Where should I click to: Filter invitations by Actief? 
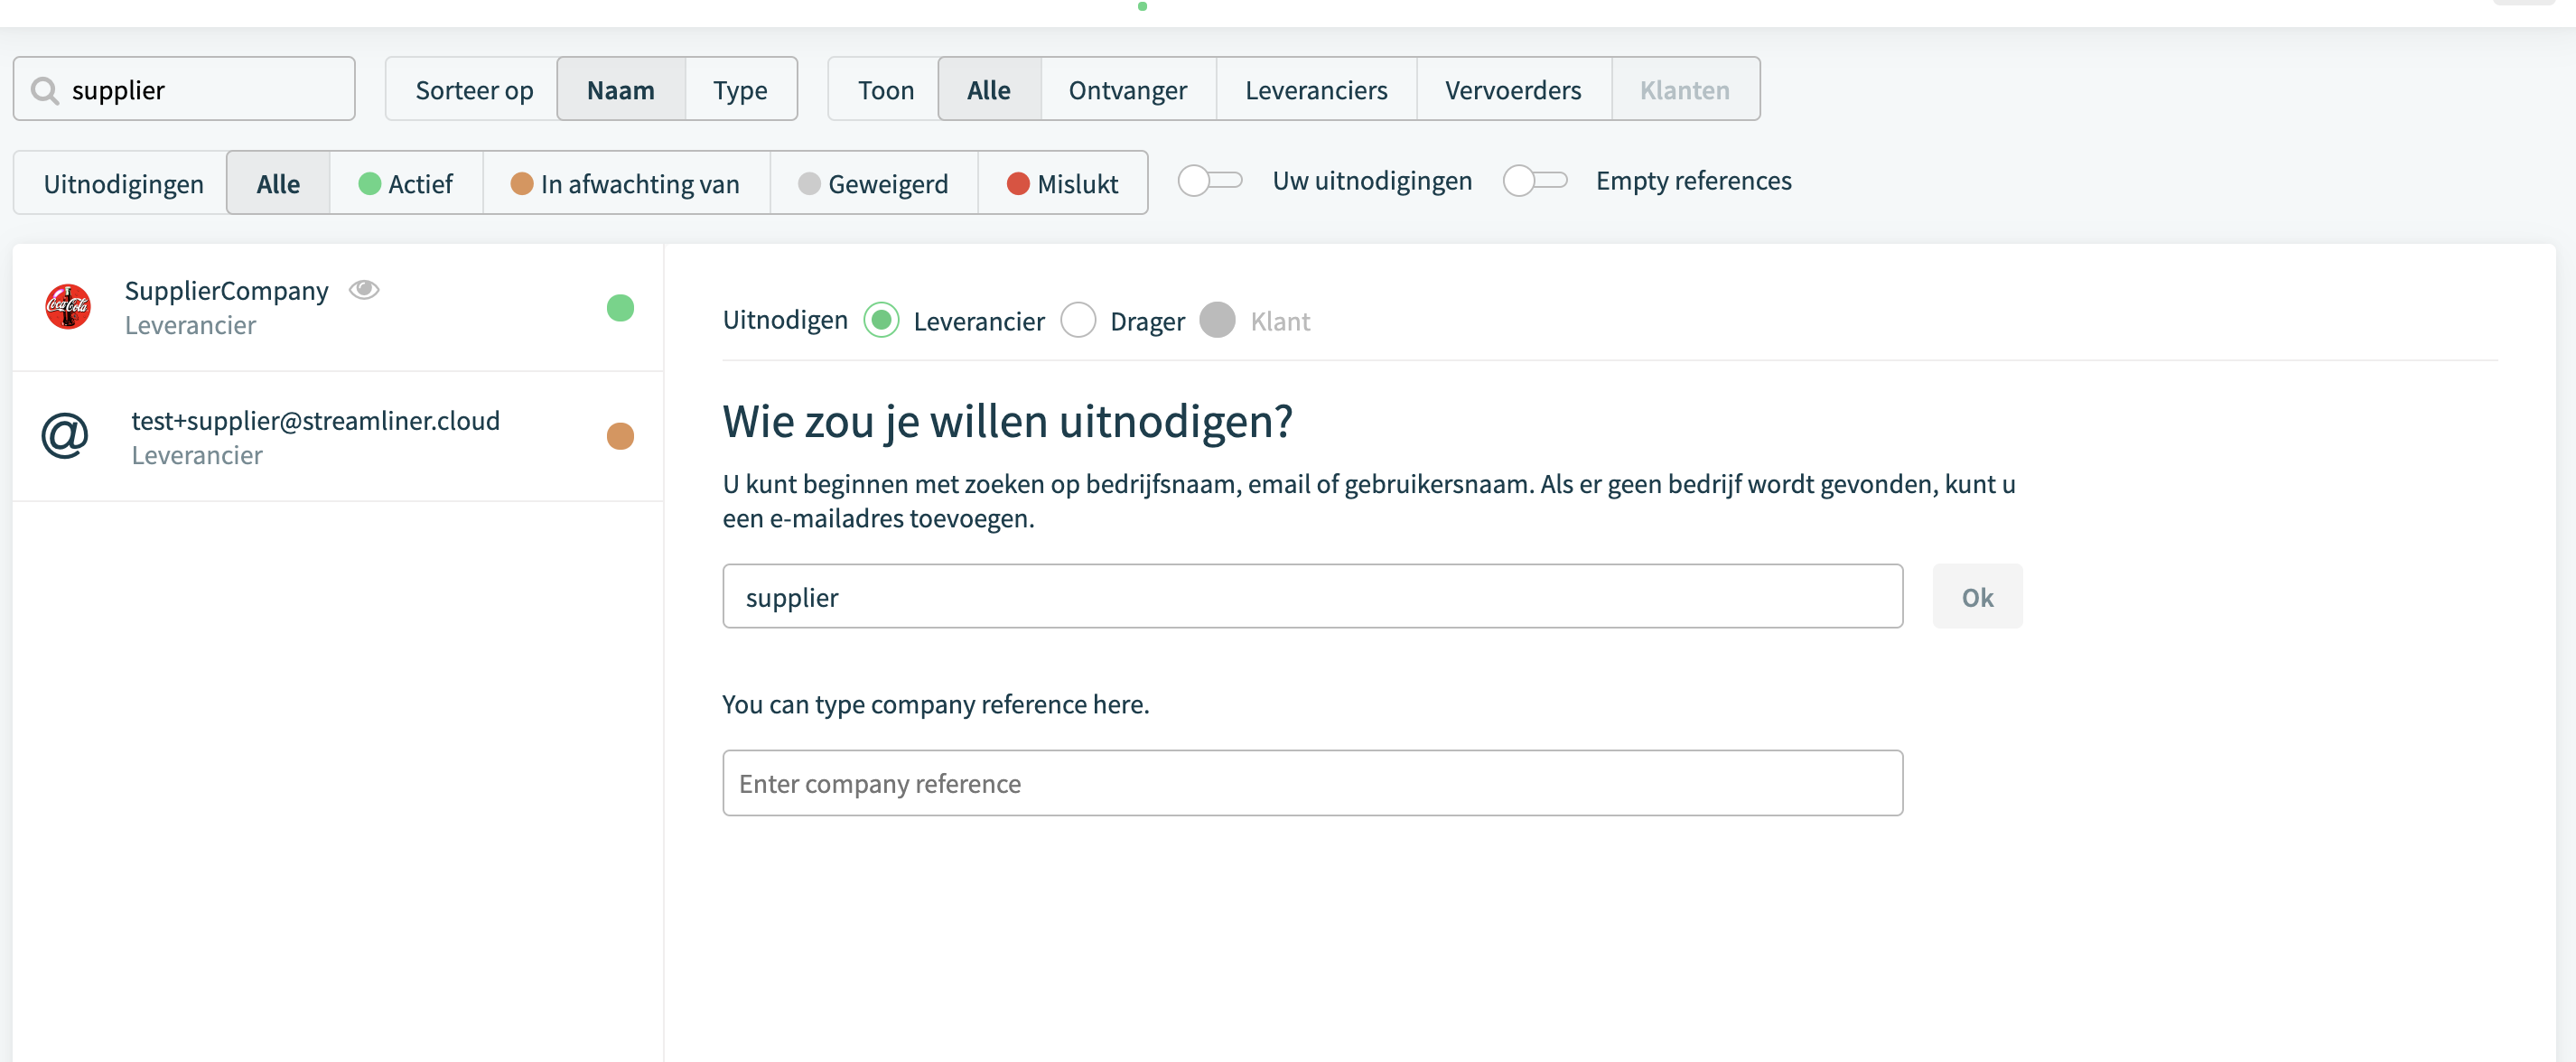click(x=406, y=183)
